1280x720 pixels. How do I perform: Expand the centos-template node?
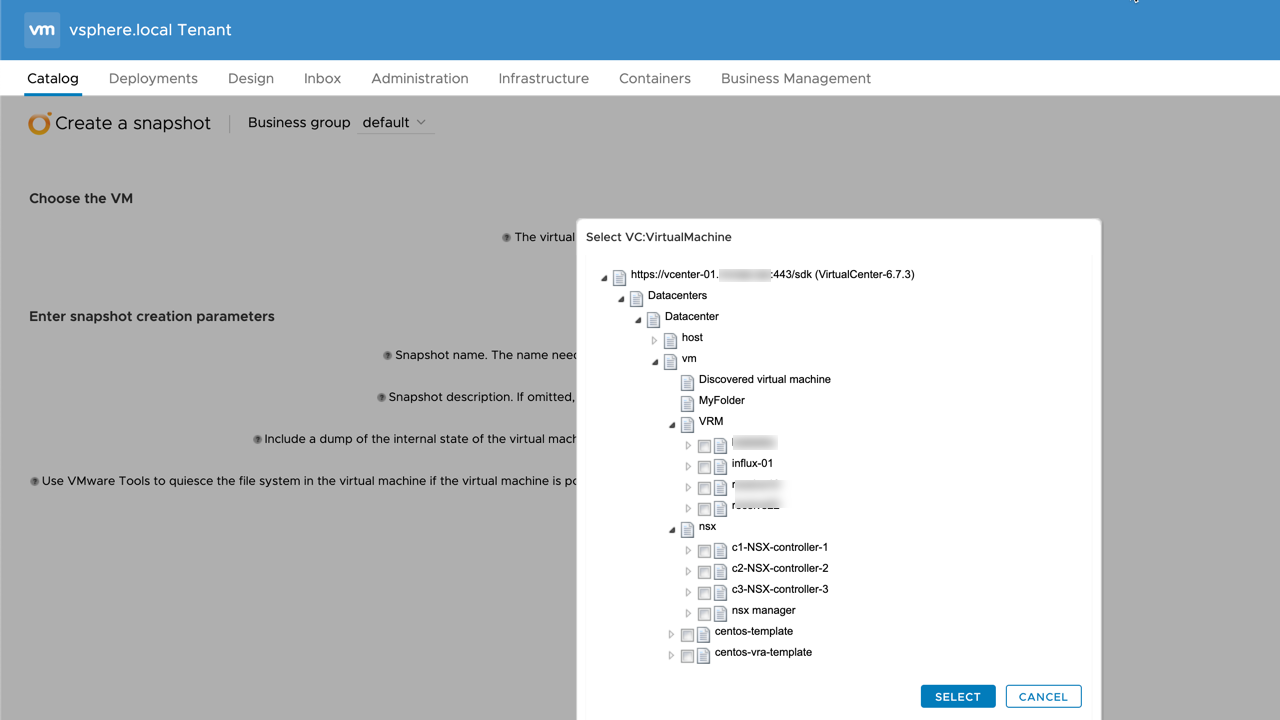click(671, 635)
